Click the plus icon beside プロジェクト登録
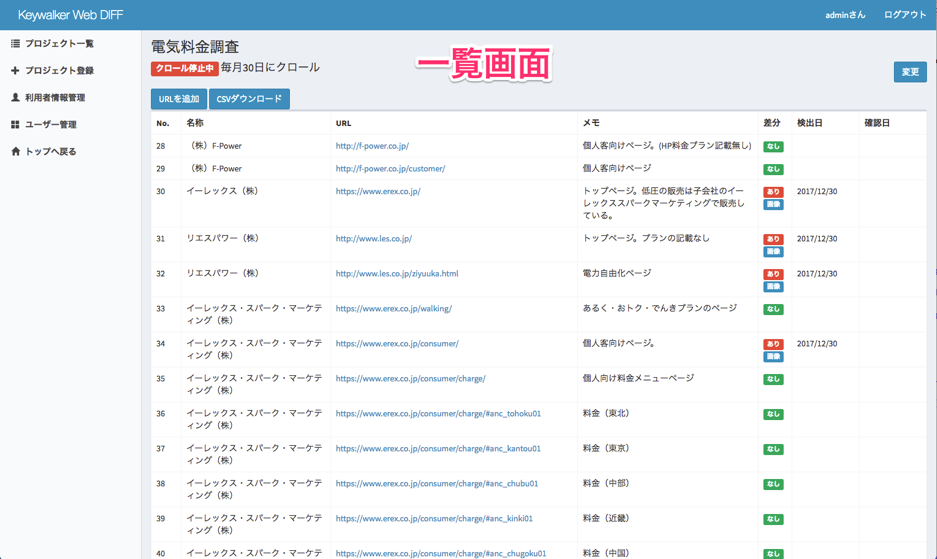The width and height of the screenshot is (937, 559). click(x=16, y=71)
